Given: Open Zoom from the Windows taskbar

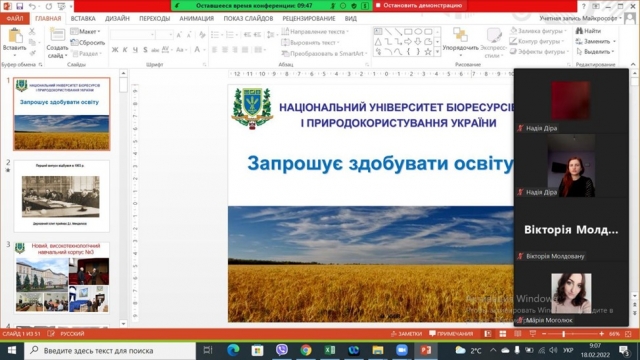Looking at the screenshot, I should point(401,350).
